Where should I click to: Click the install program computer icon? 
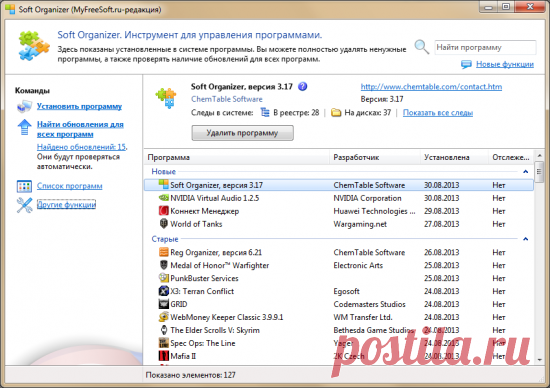point(24,106)
